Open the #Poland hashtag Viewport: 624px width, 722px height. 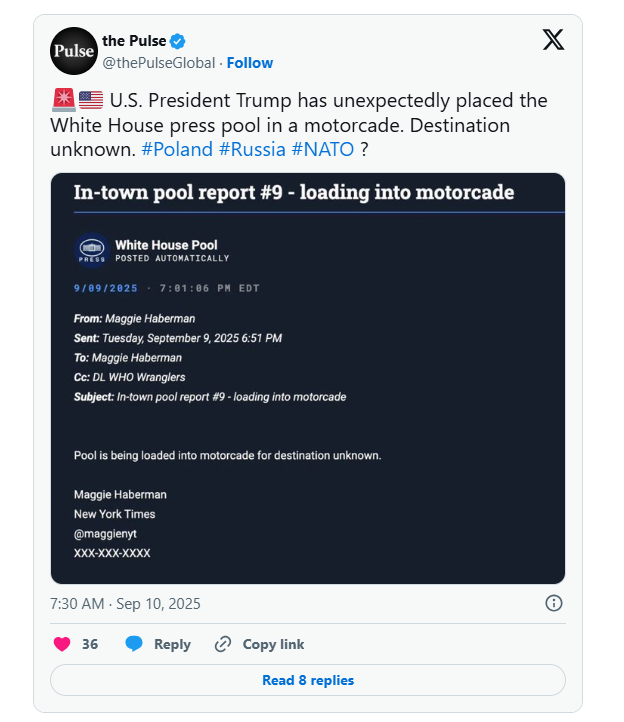point(176,149)
